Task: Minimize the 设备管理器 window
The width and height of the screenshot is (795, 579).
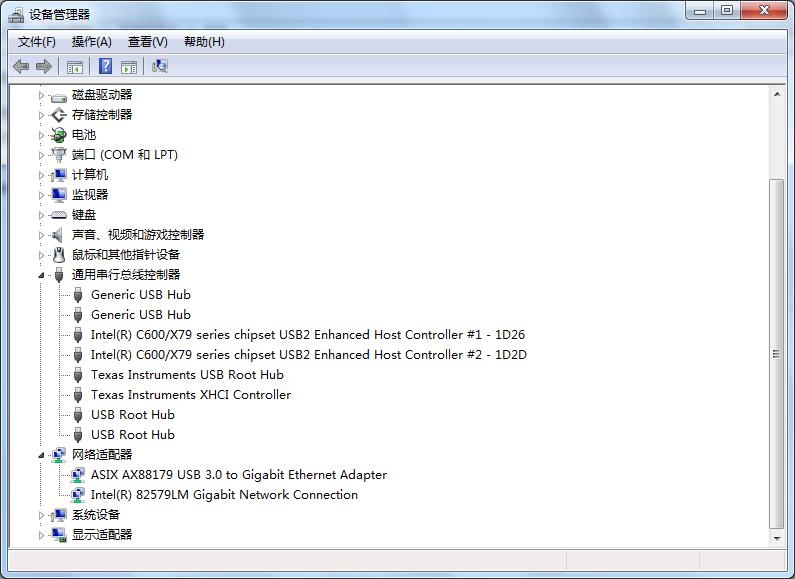Action: 700,11
